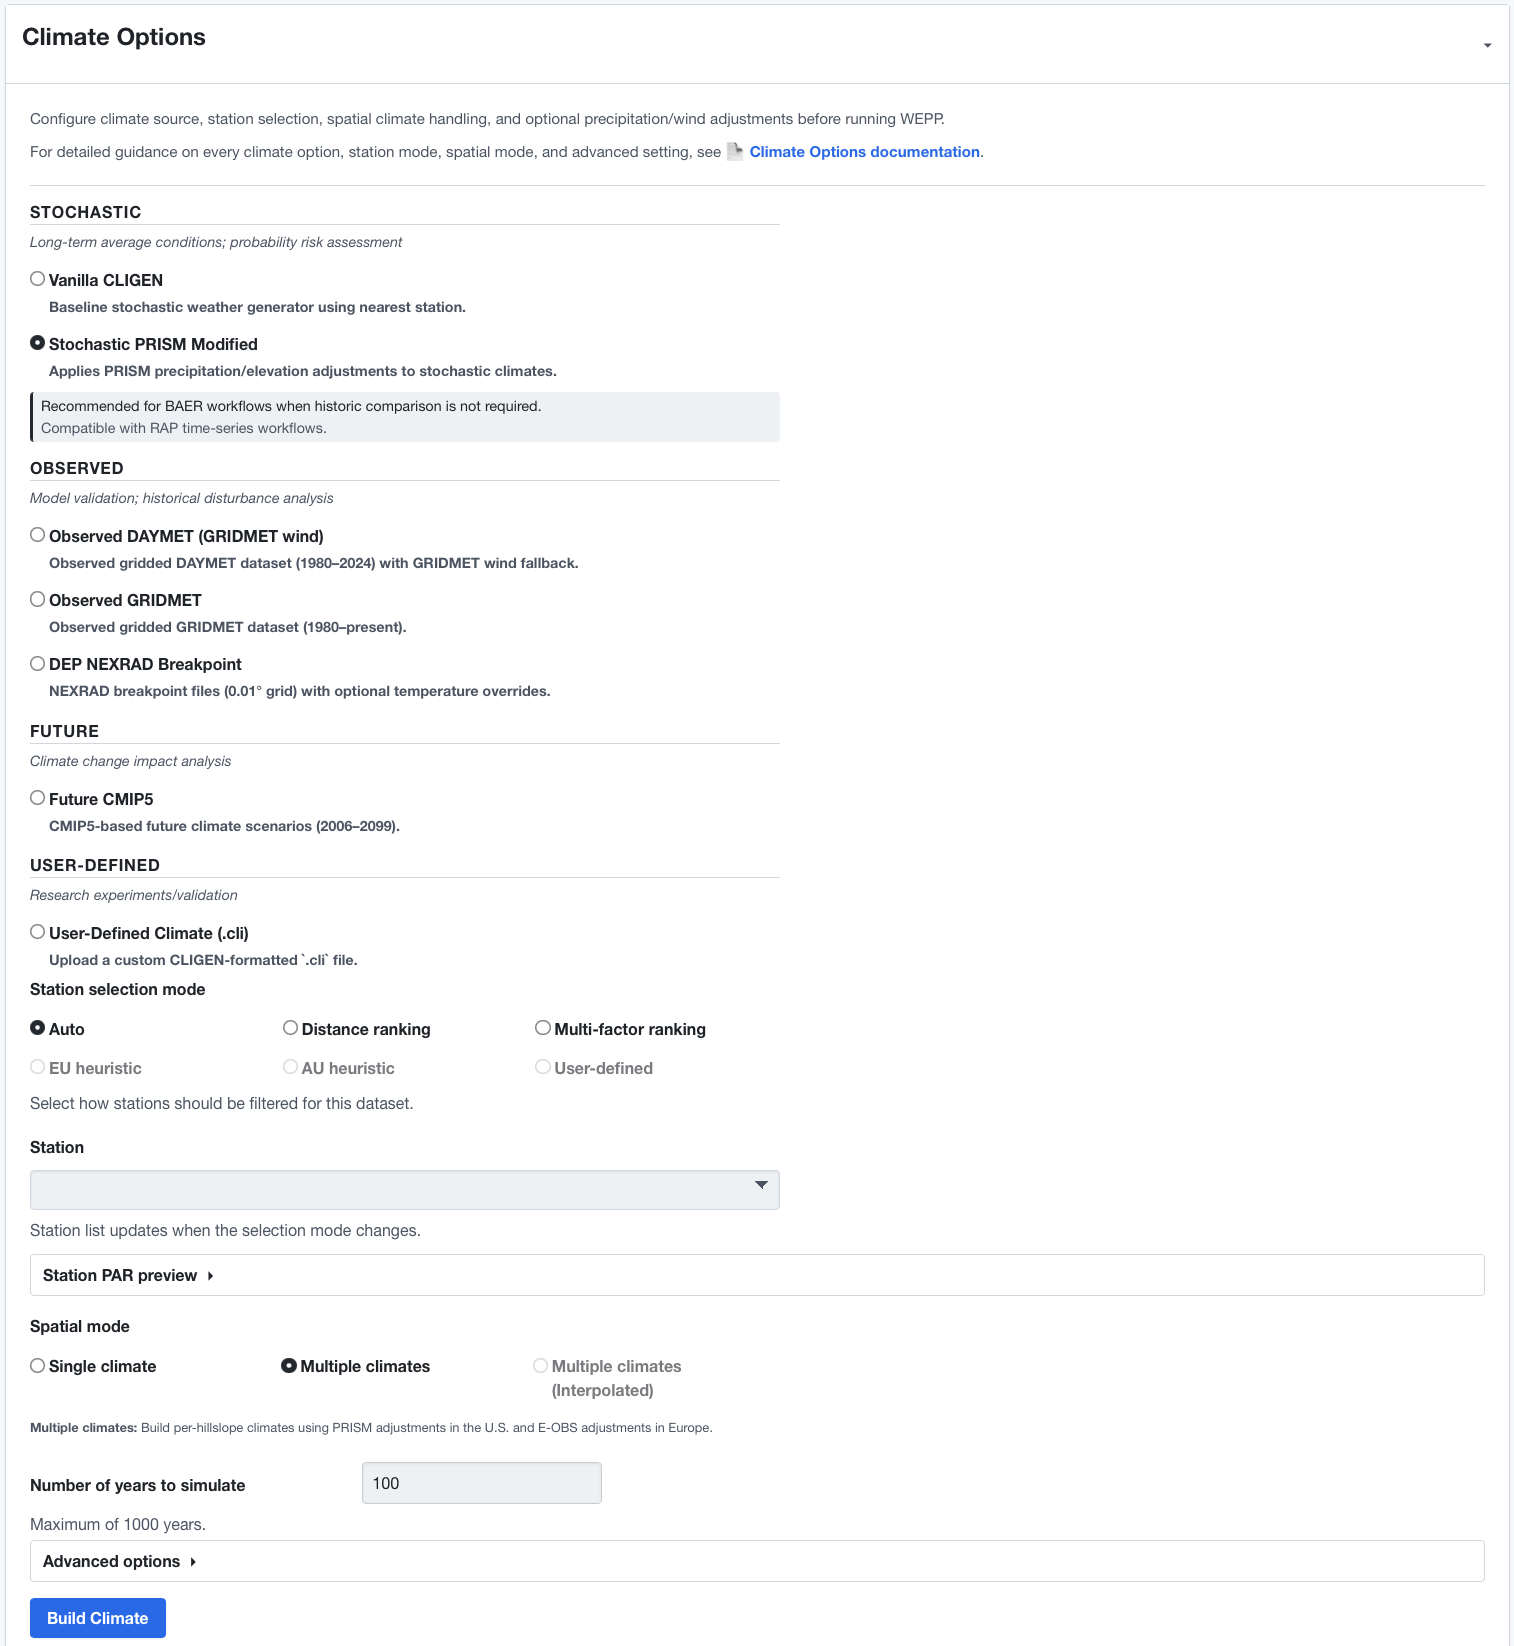Viewport: 1514px width, 1646px height.
Task: Collapse the Climate Options panel caret
Action: coord(1487,45)
